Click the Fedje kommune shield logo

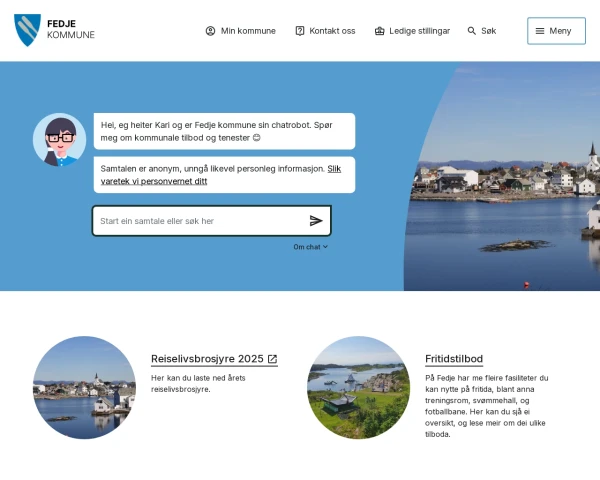tap(27, 30)
